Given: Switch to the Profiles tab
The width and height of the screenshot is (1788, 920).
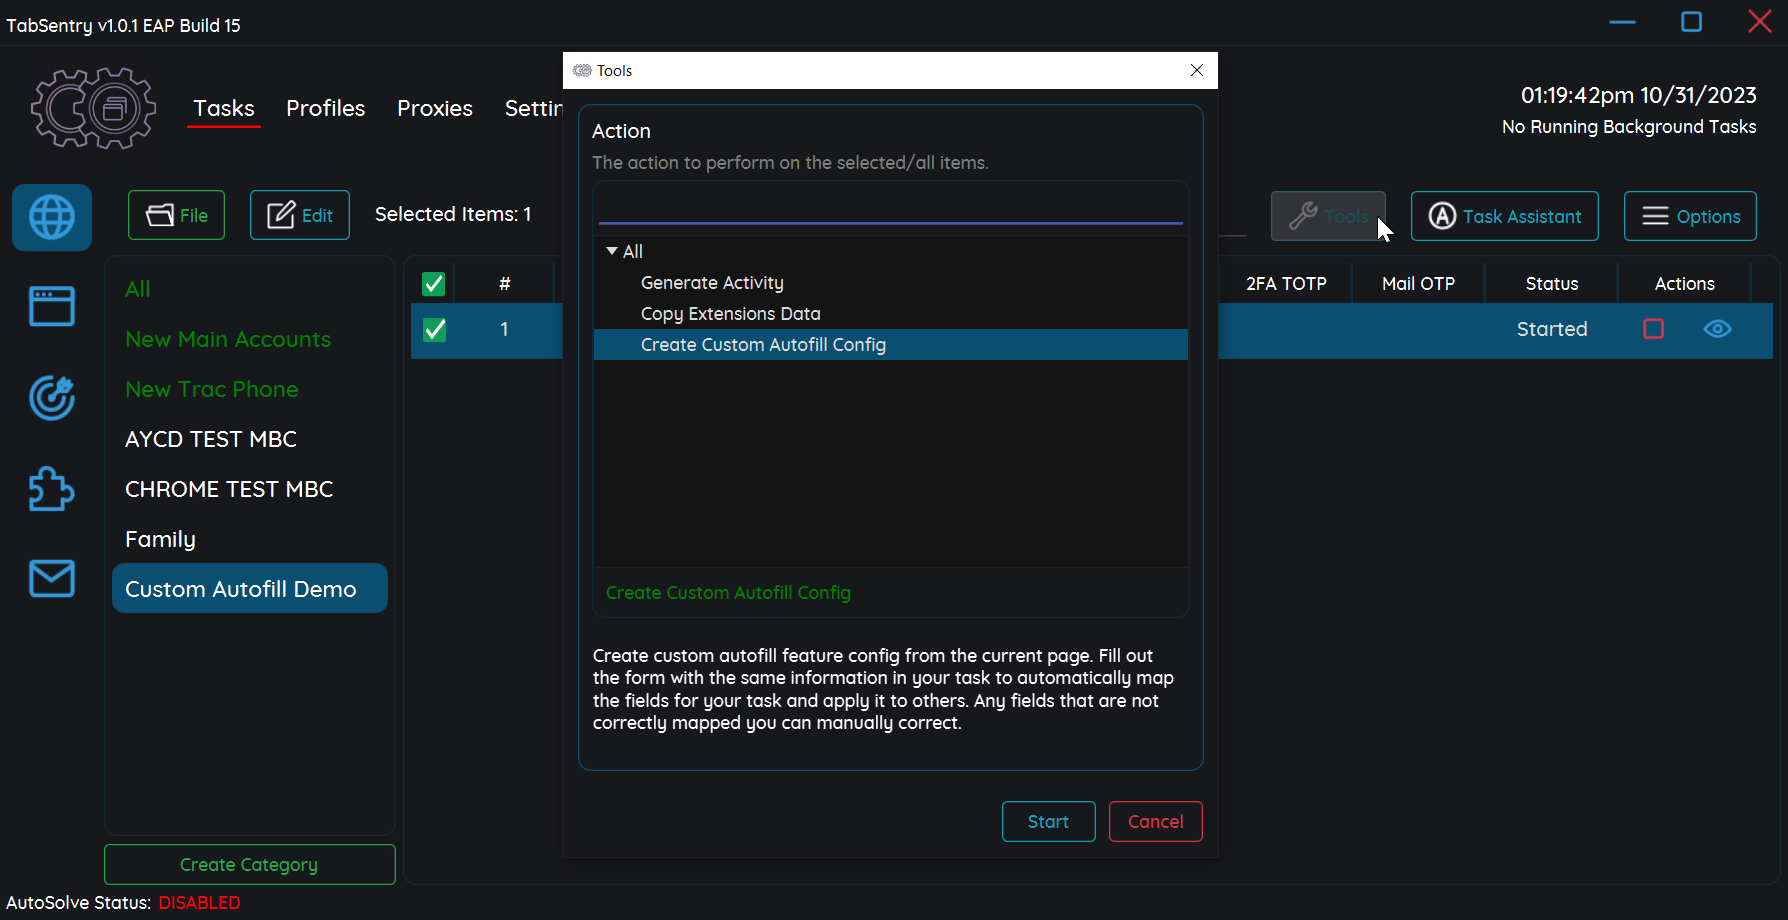Looking at the screenshot, I should click(325, 108).
